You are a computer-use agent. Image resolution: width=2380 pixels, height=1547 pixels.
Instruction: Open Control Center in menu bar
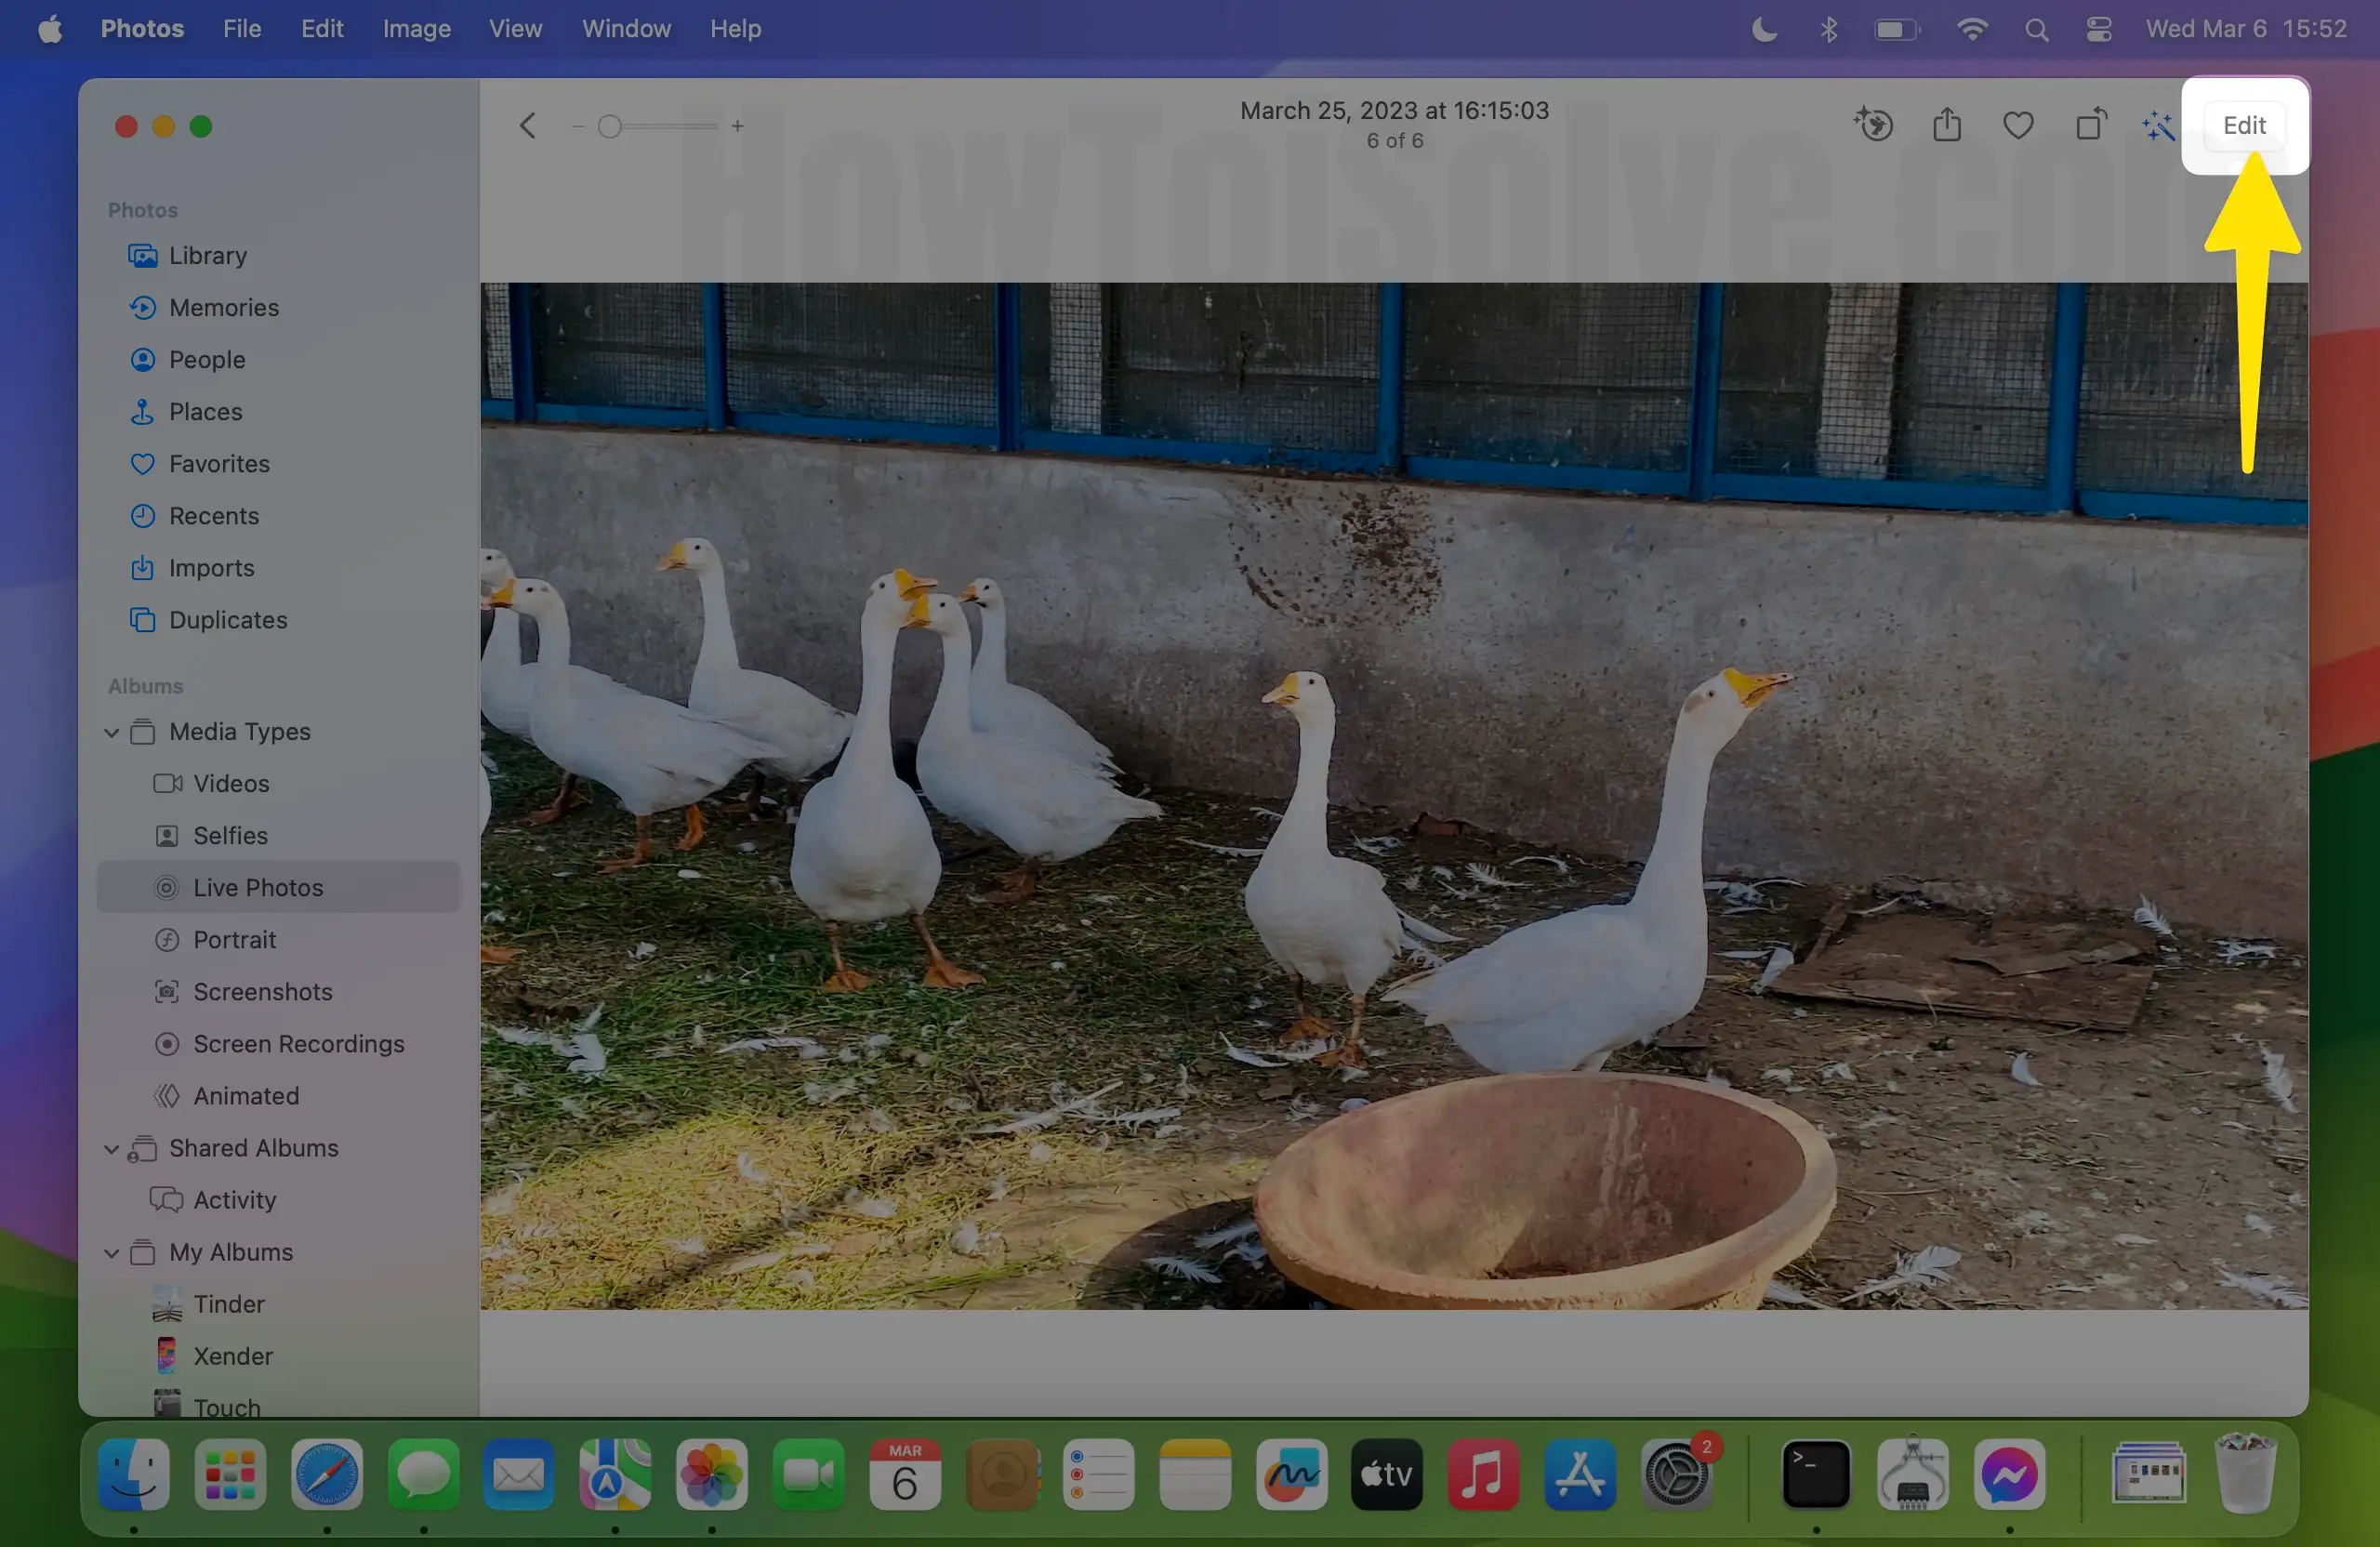click(2099, 29)
